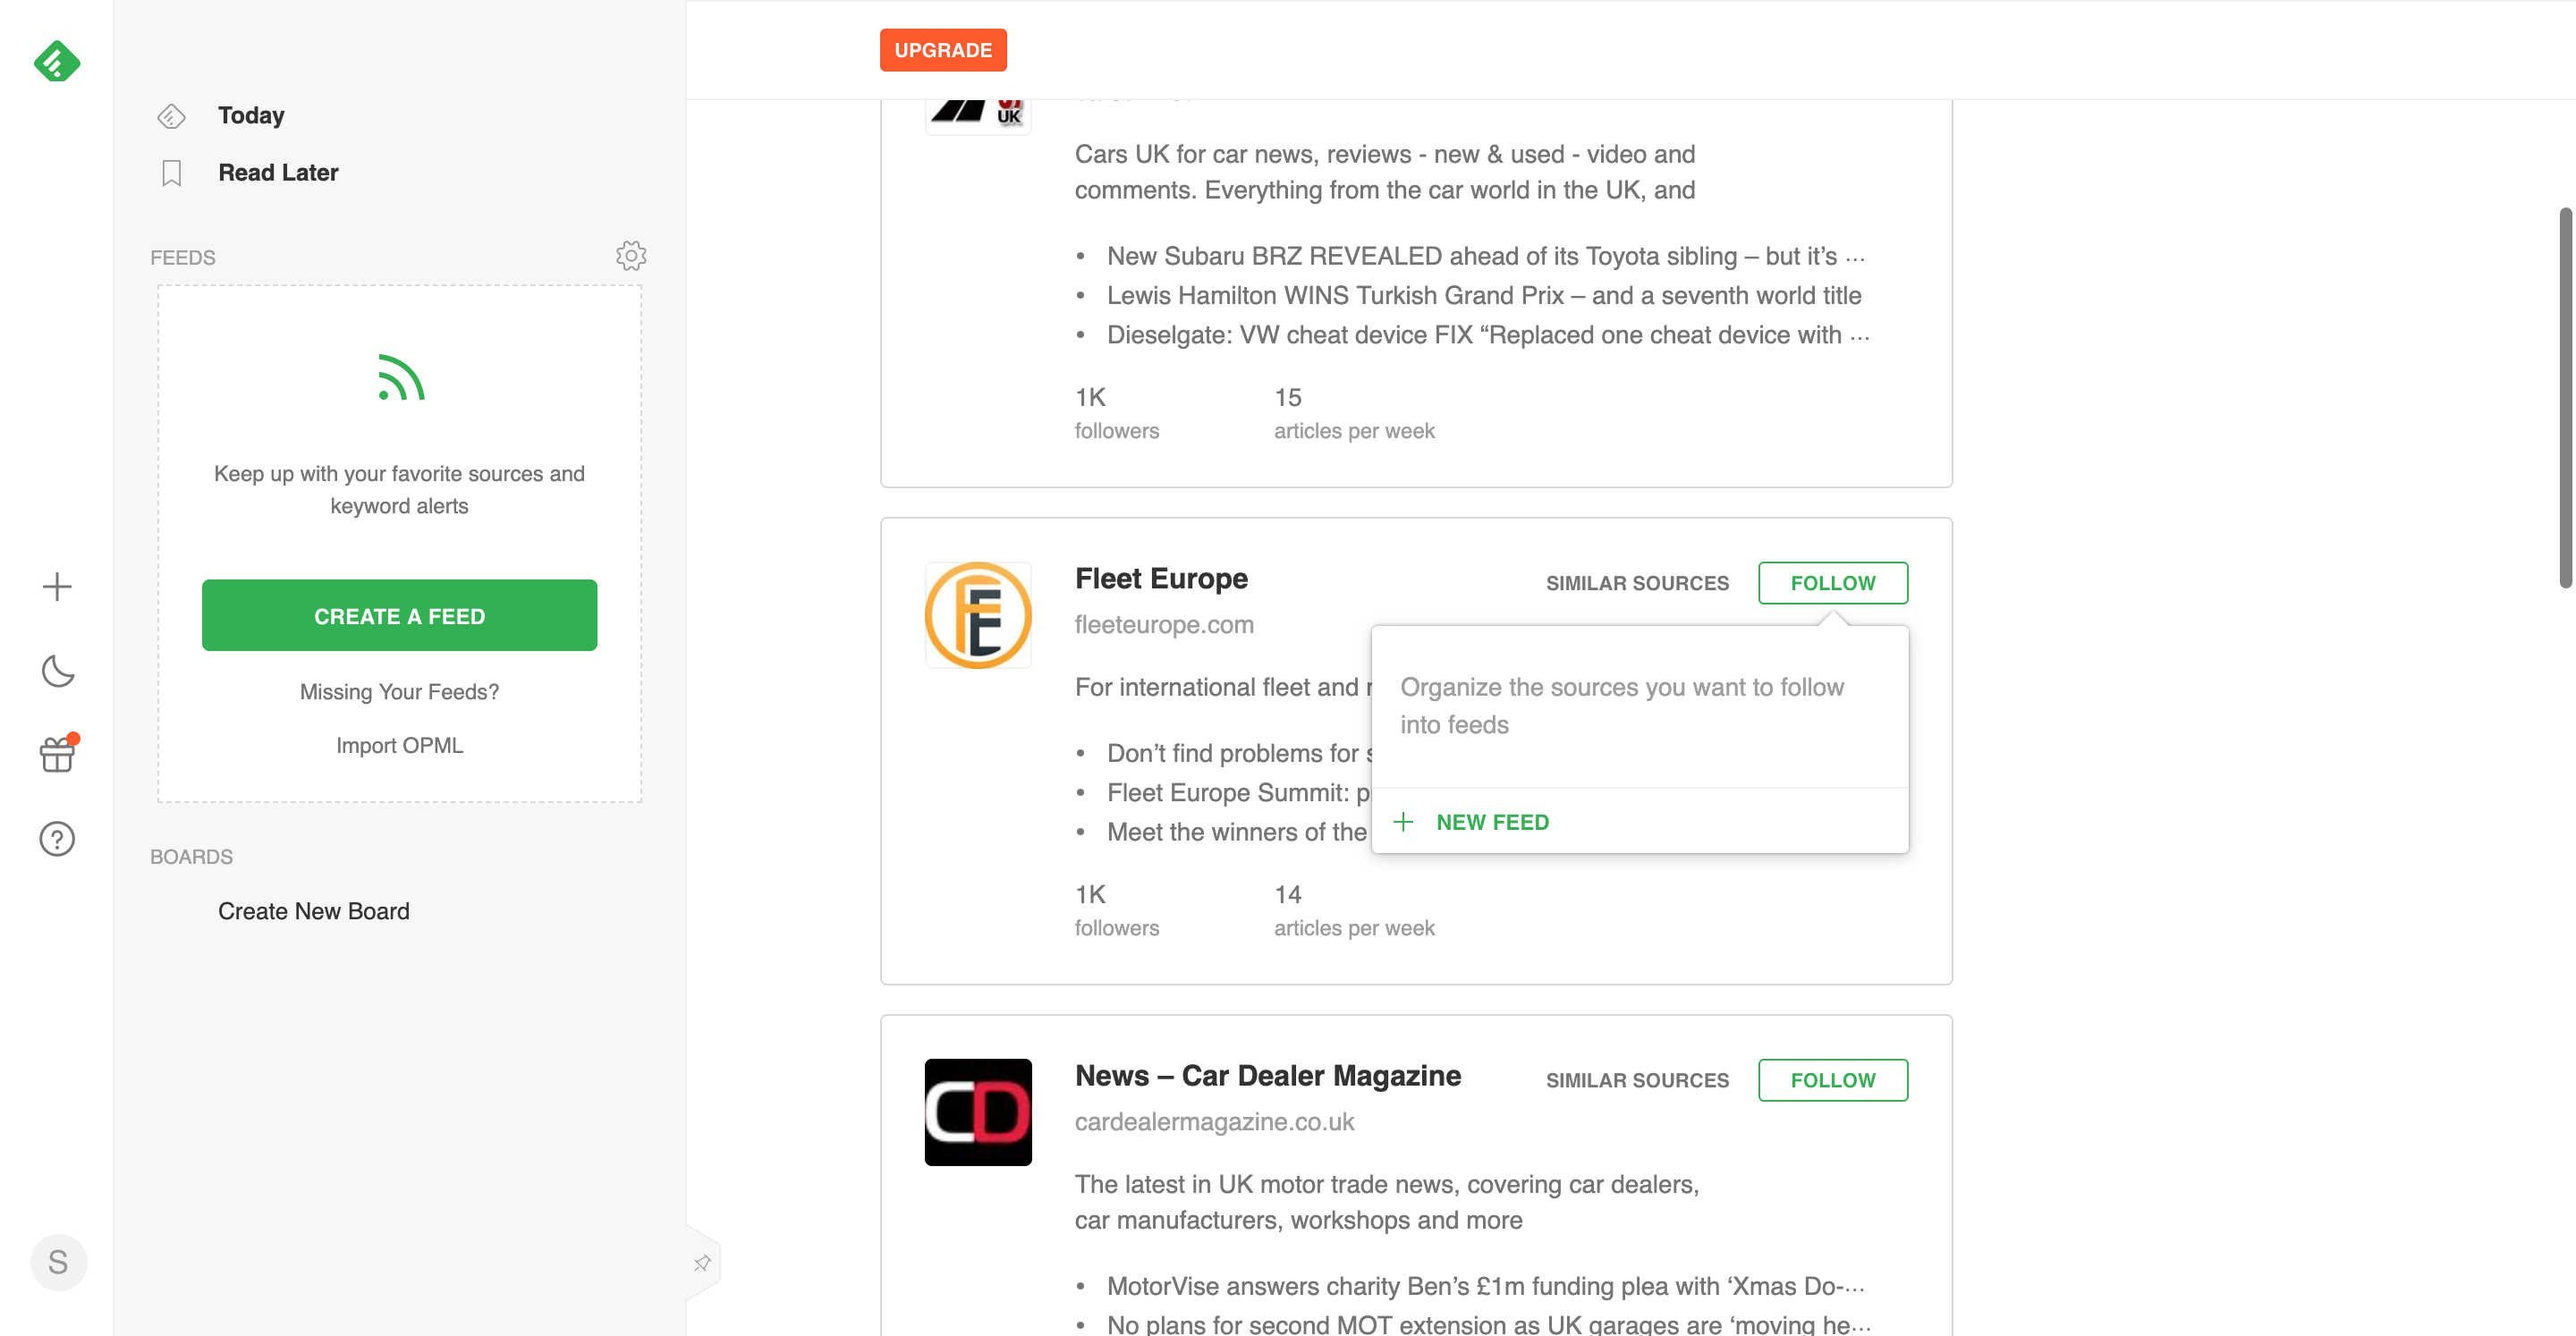Click Create New Board link
Screen dimensions: 2576x1336
(x=313, y=909)
